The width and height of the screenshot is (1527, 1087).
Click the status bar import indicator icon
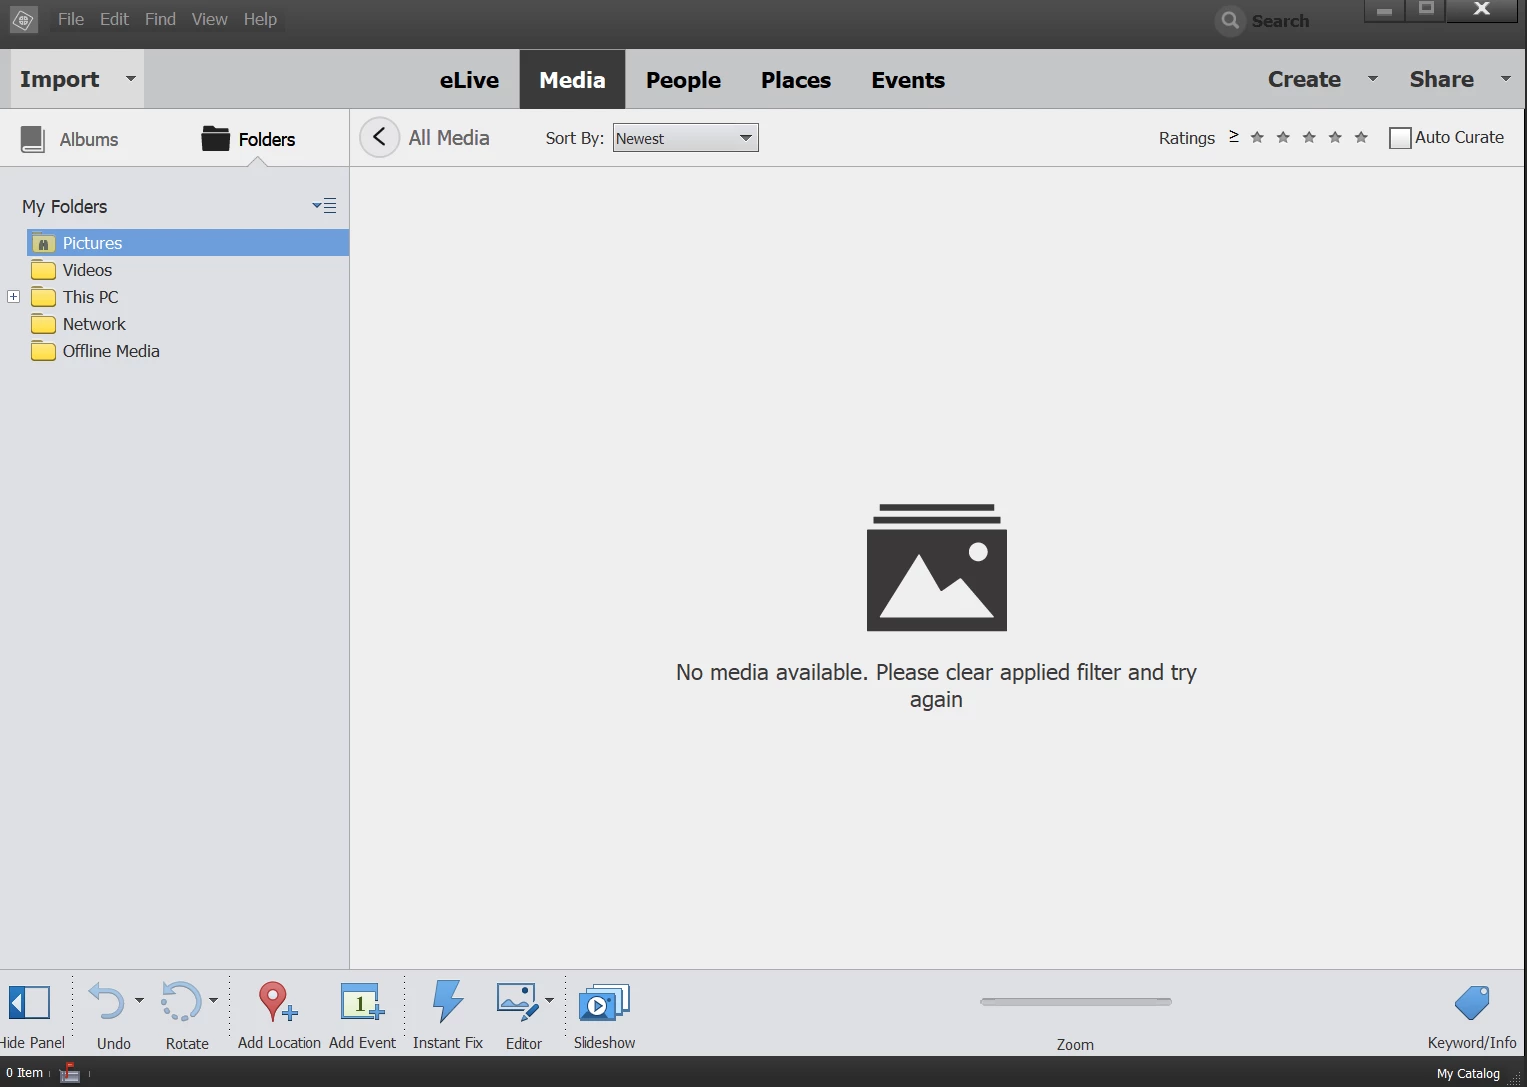pos(69,1073)
